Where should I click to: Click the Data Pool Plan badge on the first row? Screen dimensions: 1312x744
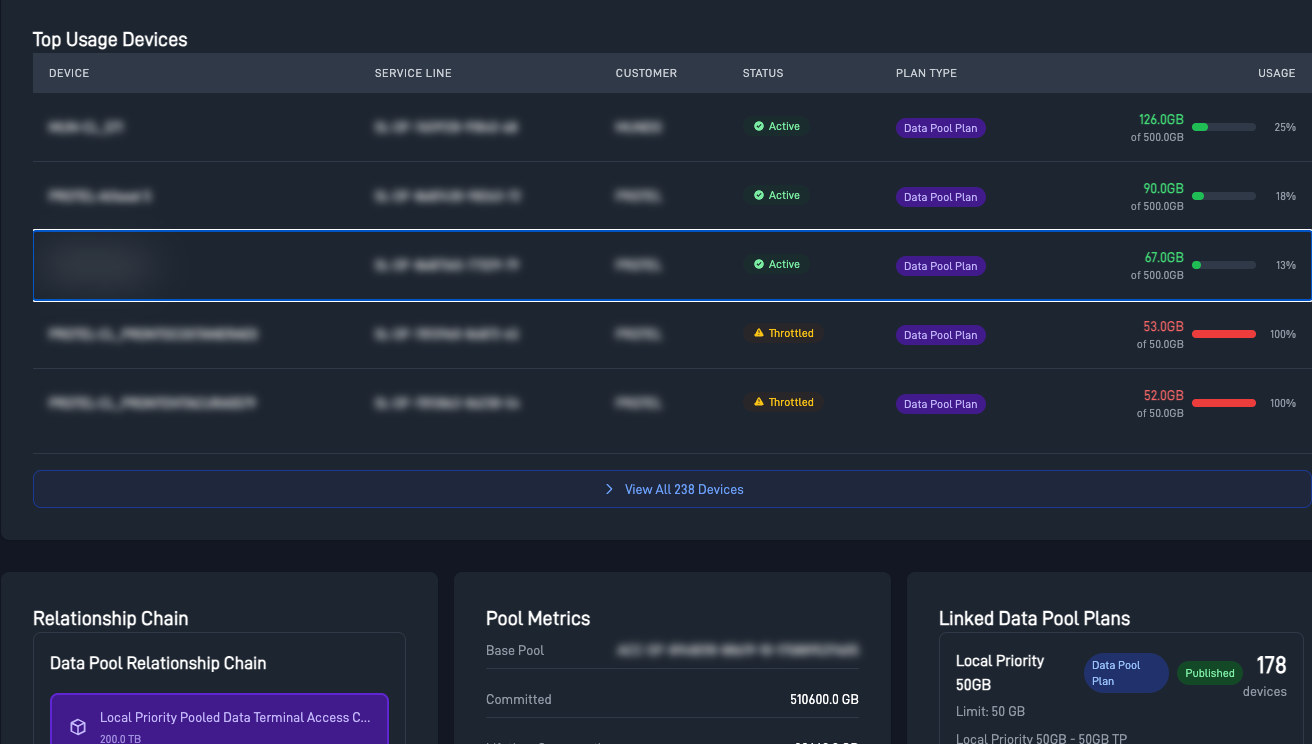click(940, 127)
